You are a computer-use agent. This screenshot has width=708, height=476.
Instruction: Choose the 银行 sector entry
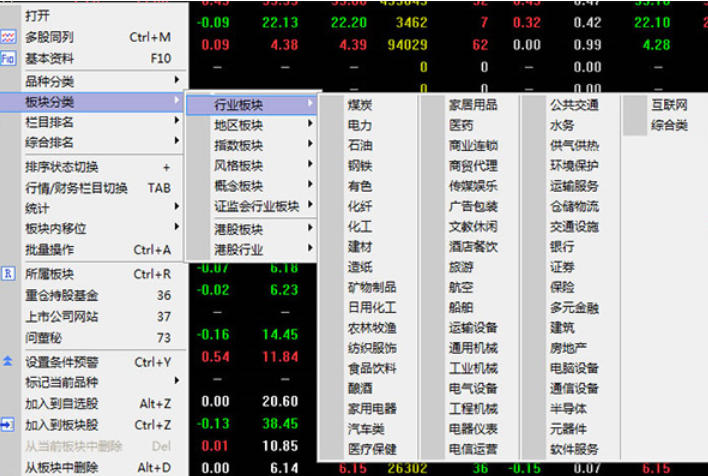point(562,246)
